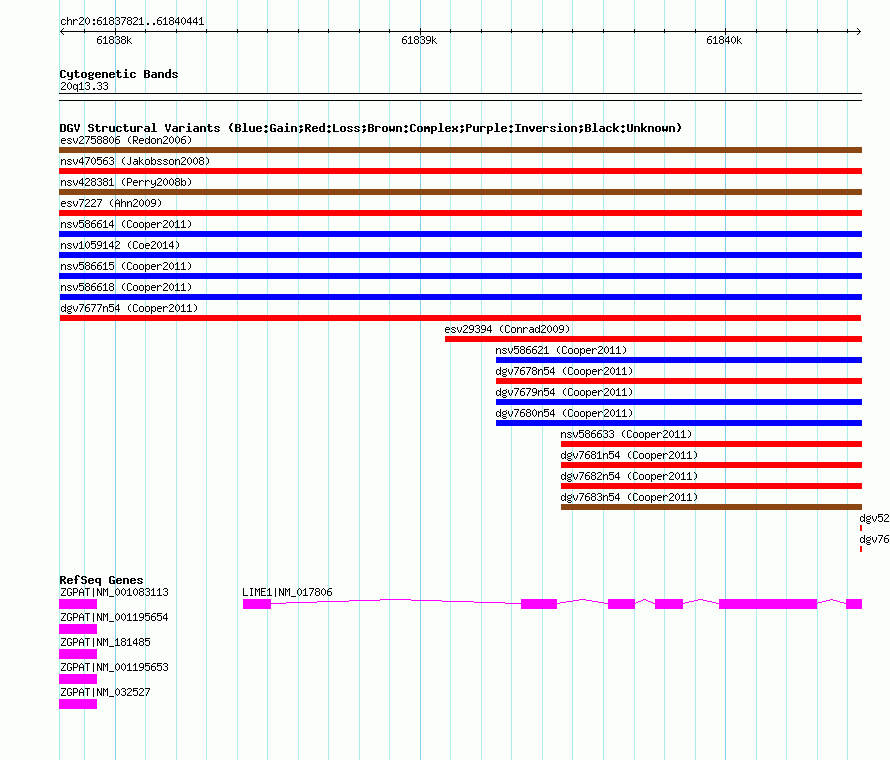890x760 pixels.
Task: Select the esv29394 (Conrad2009) red bar
Action: tap(653, 339)
